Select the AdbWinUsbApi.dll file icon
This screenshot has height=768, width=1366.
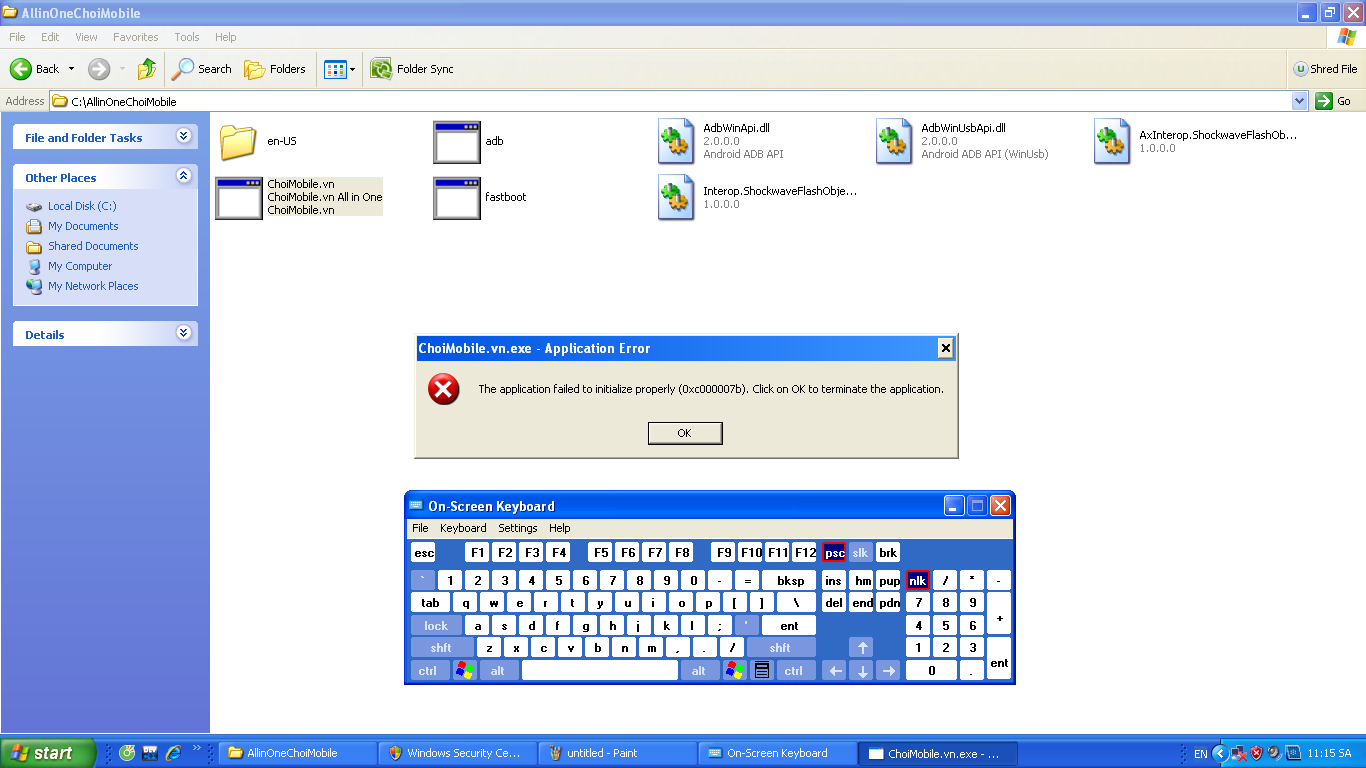895,141
